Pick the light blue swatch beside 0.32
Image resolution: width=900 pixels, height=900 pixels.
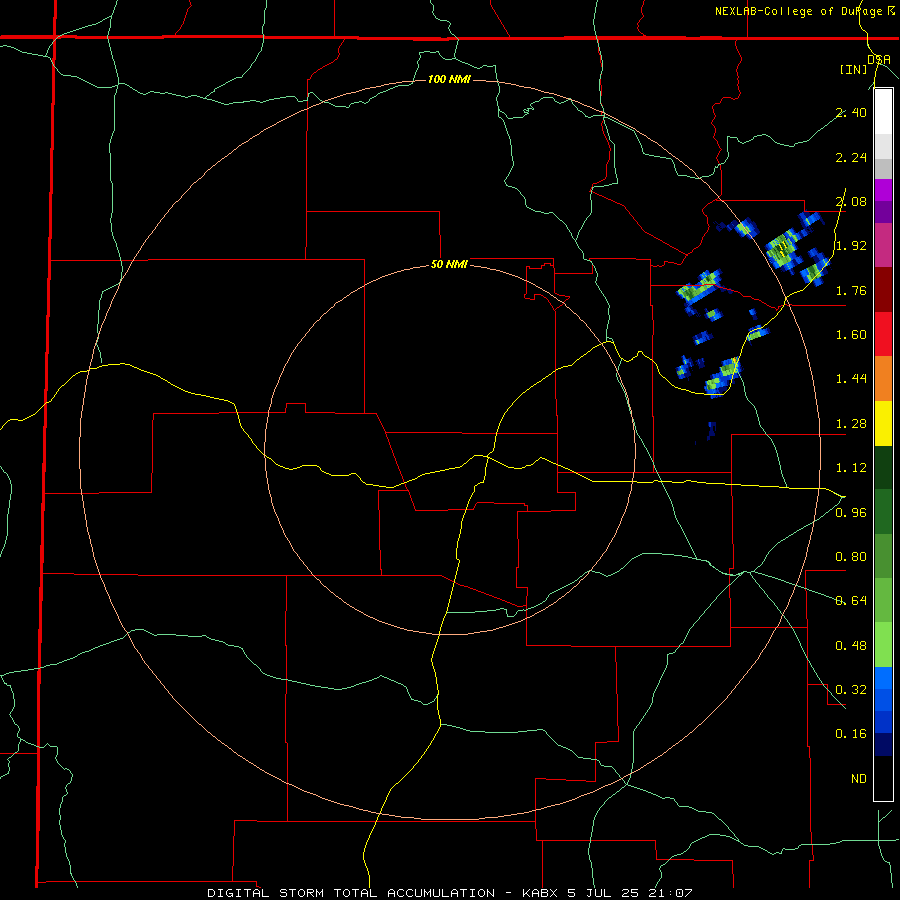883,678
